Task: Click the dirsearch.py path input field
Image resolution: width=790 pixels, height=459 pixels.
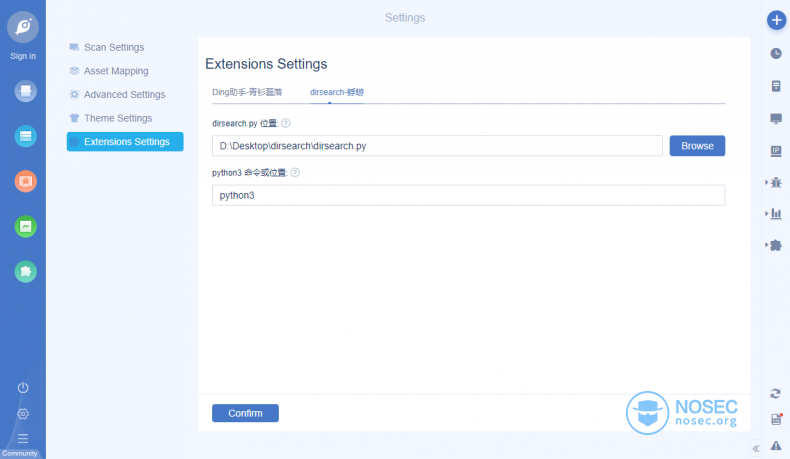Action: click(437, 146)
